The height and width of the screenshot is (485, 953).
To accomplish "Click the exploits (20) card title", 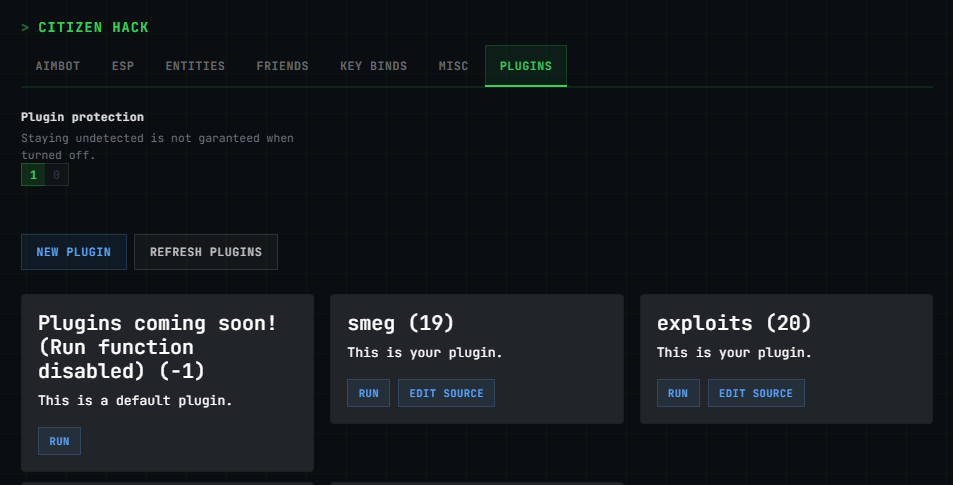I will (734, 323).
